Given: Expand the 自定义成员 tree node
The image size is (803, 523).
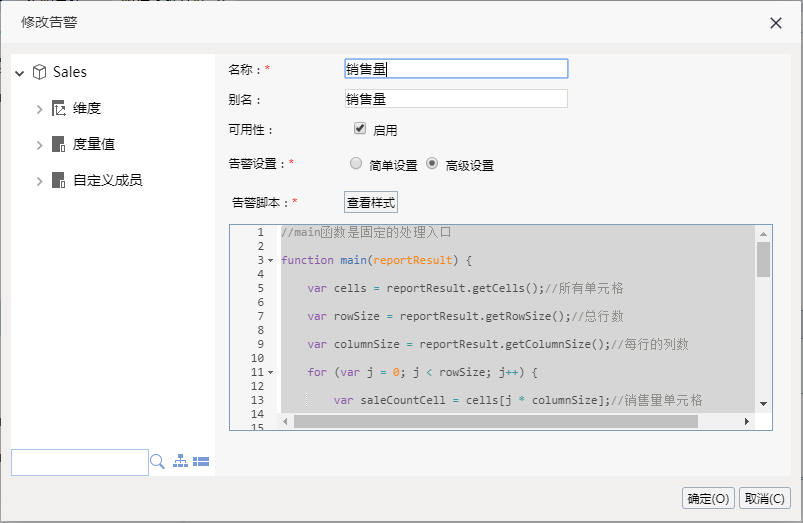Looking at the screenshot, I should coord(39,181).
